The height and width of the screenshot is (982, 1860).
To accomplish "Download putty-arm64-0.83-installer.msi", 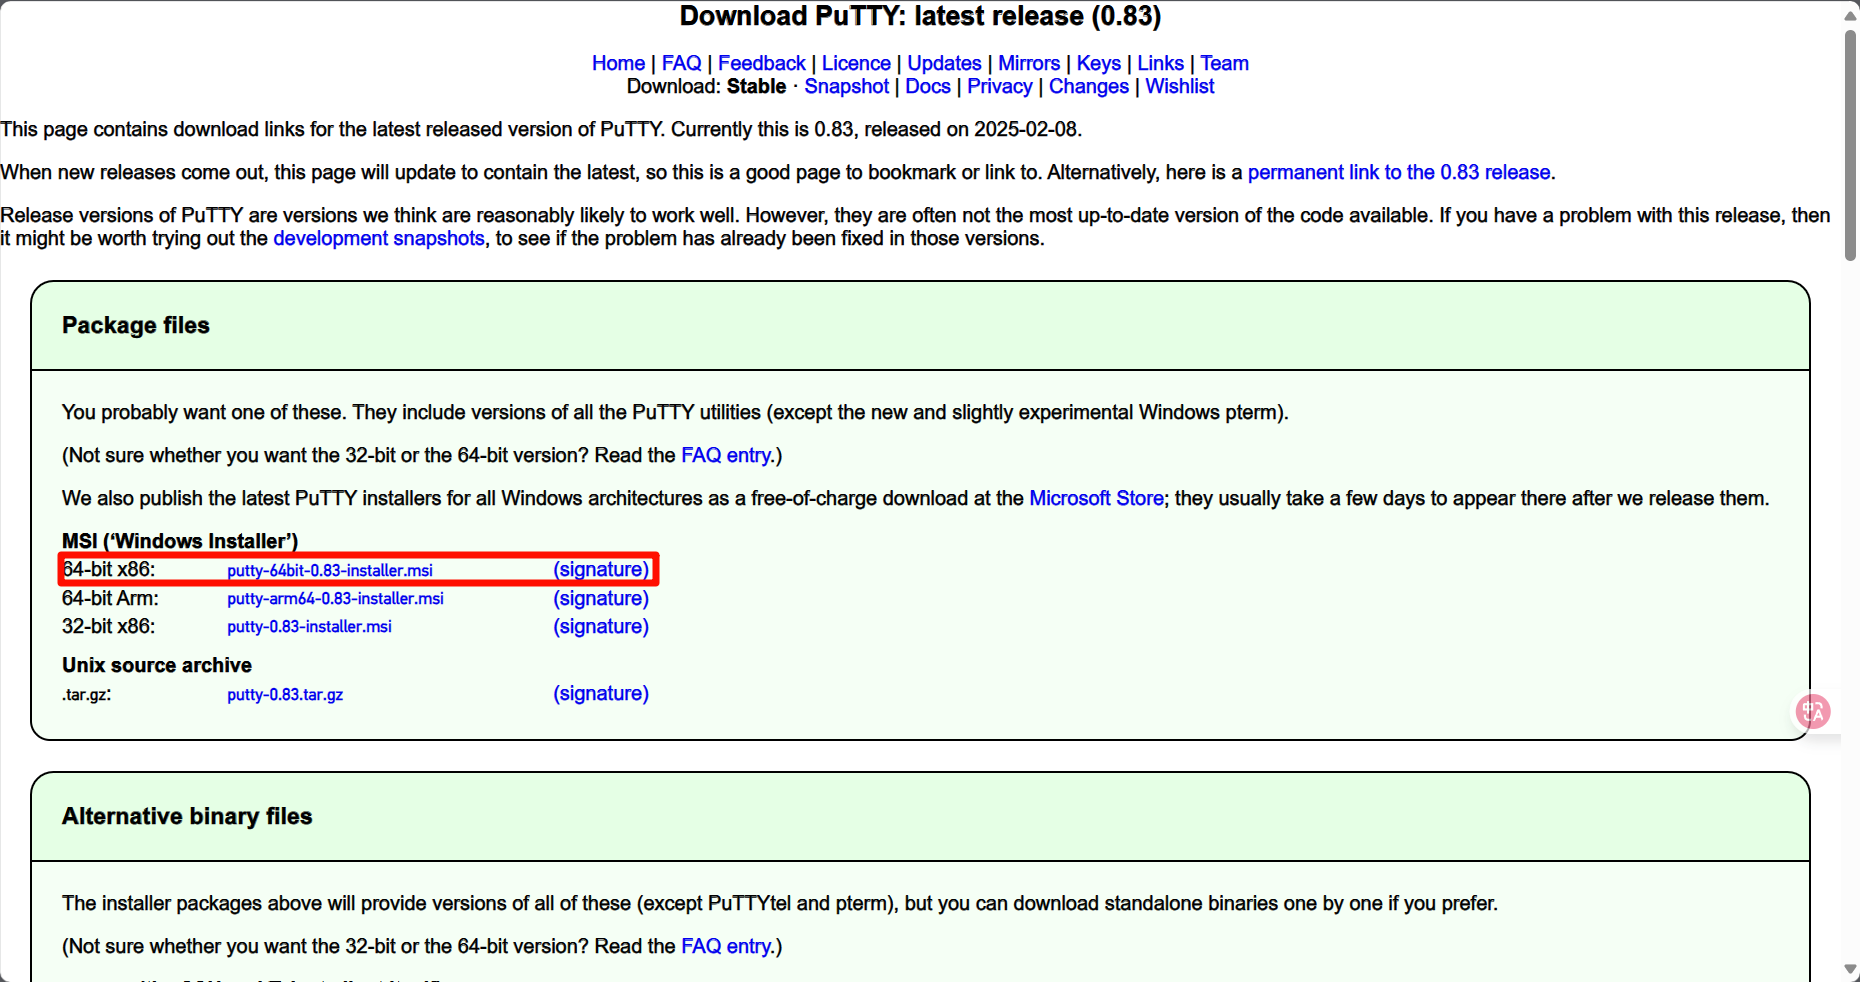I will (x=335, y=598).
